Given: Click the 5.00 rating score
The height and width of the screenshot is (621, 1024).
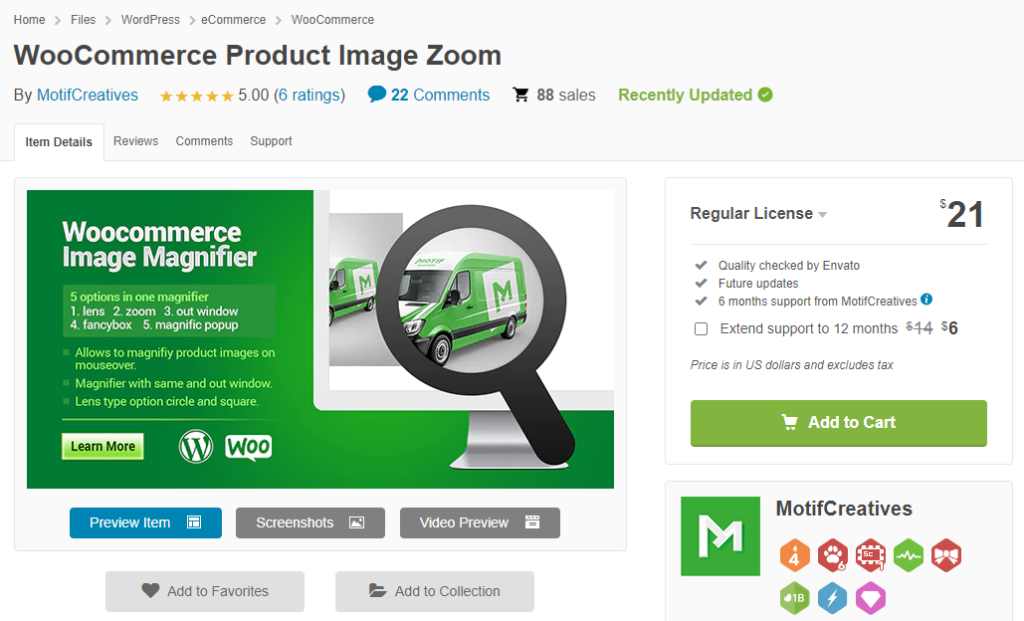Looking at the screenshot, I should point(253,95).
